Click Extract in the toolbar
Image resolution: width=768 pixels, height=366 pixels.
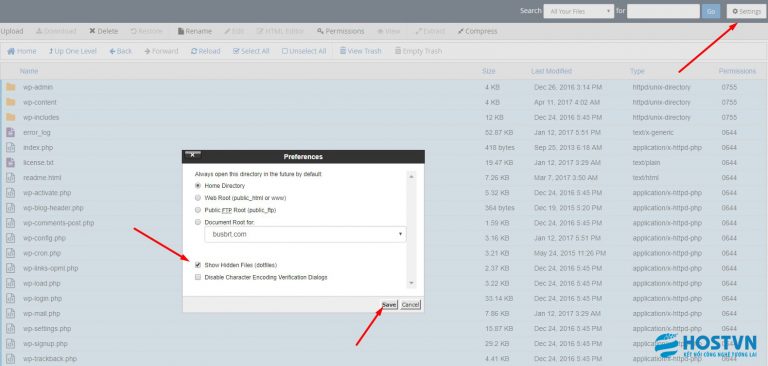[x=430, y=31]
